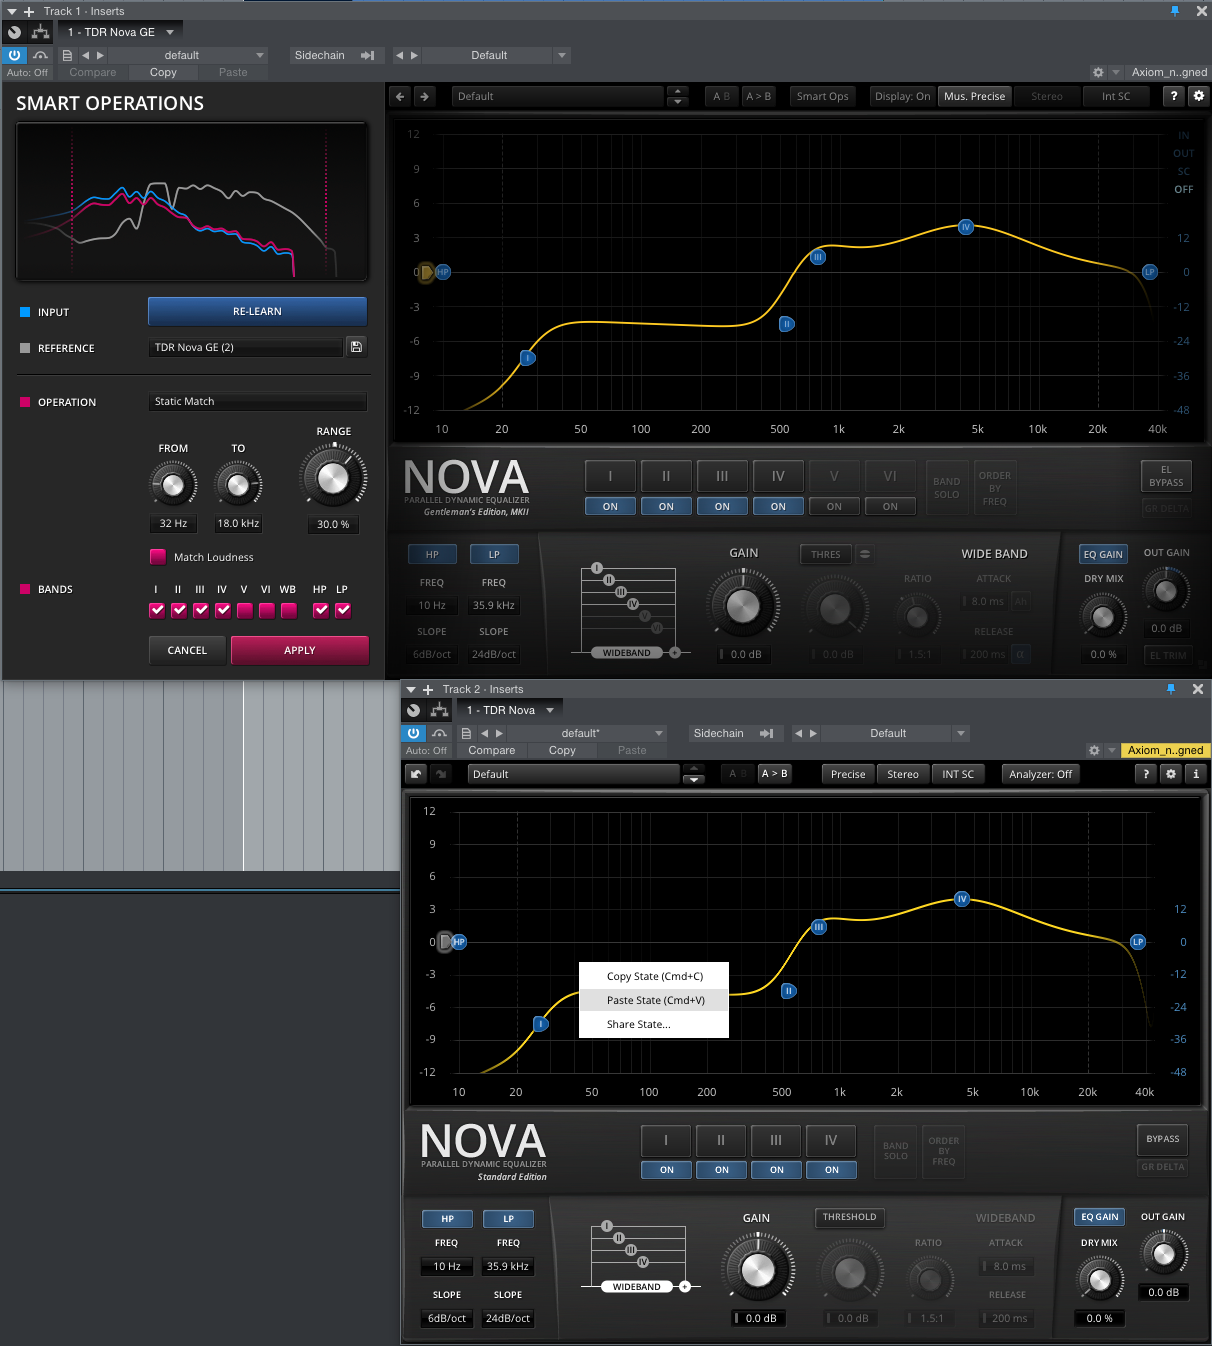Click the LP node on Nova GE graph
The width and height of the screenshot is (1212, 1346).
pyautogui.click(x=1150, y=272)
